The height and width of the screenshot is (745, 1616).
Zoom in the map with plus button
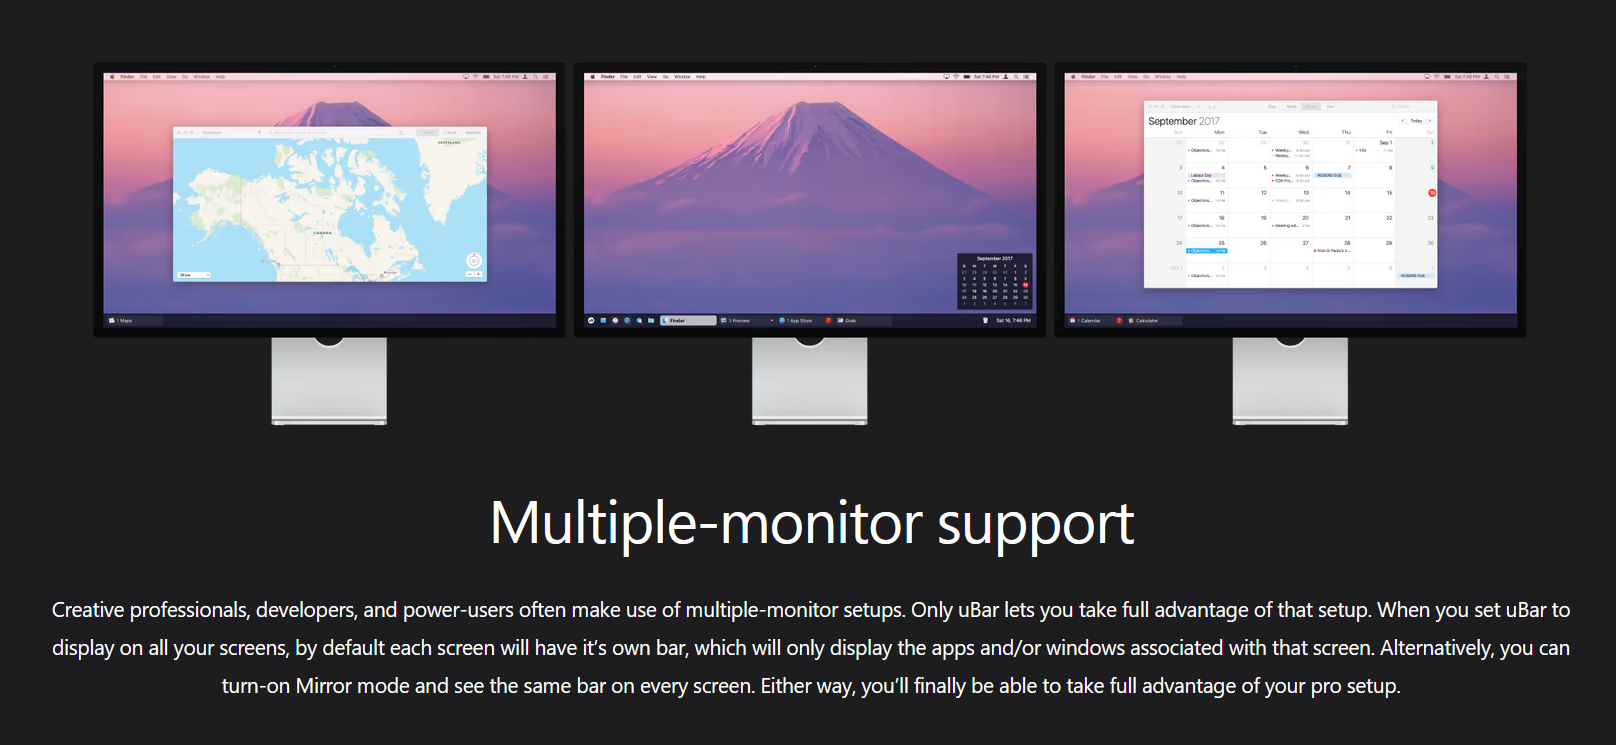pos(478,274)
